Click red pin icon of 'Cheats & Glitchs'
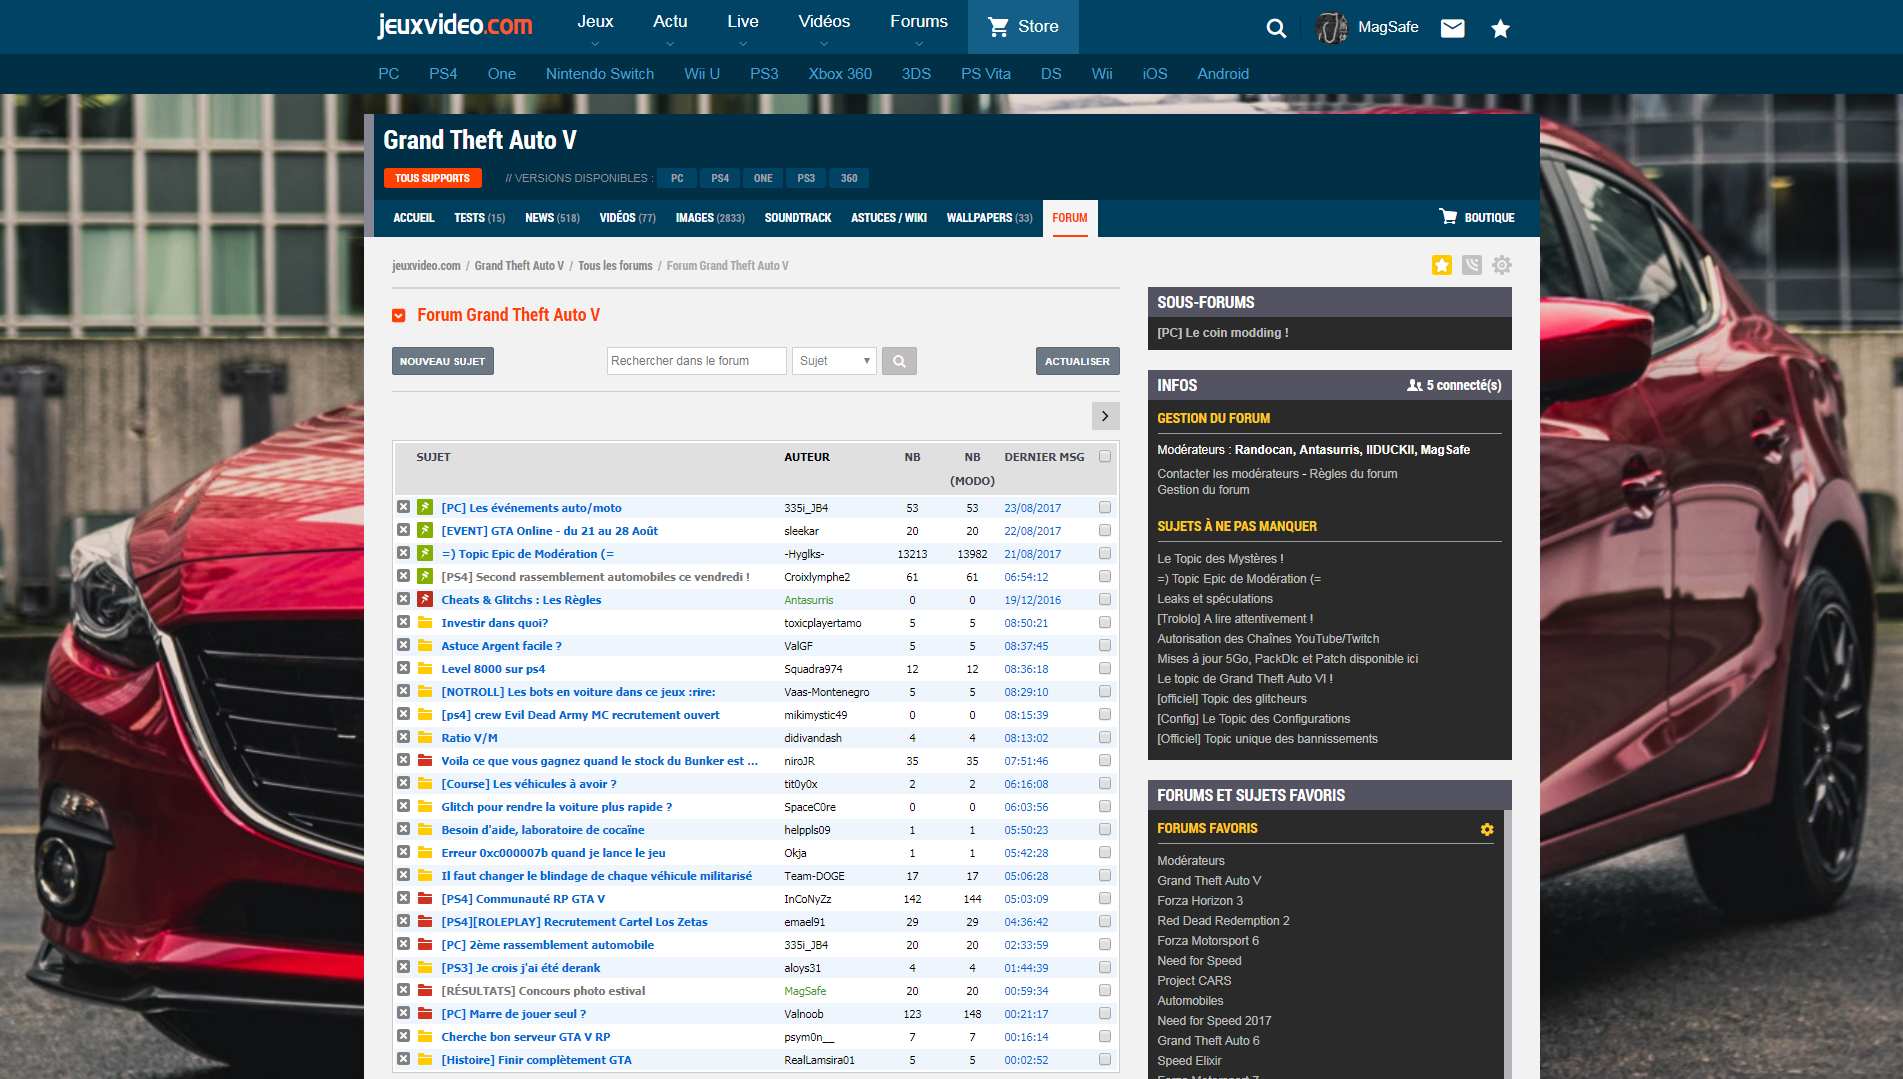 click(x=425, y=599)
